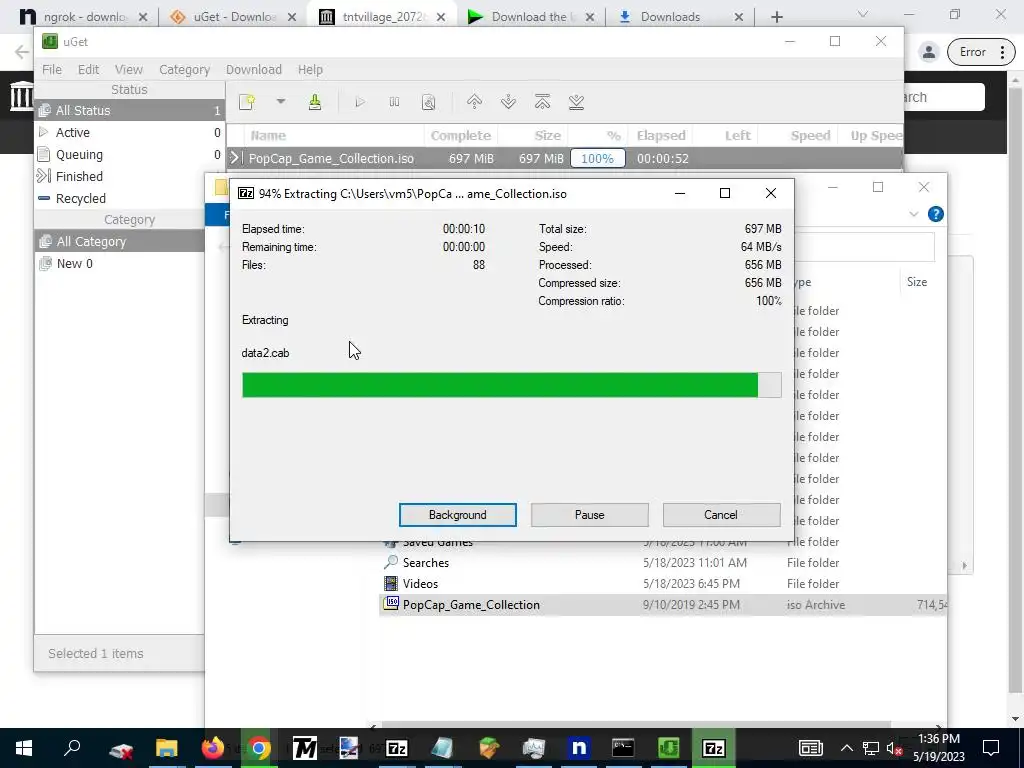Select the Recycled status filter
Screen dimensions: 1024x768
pos(129,199)
